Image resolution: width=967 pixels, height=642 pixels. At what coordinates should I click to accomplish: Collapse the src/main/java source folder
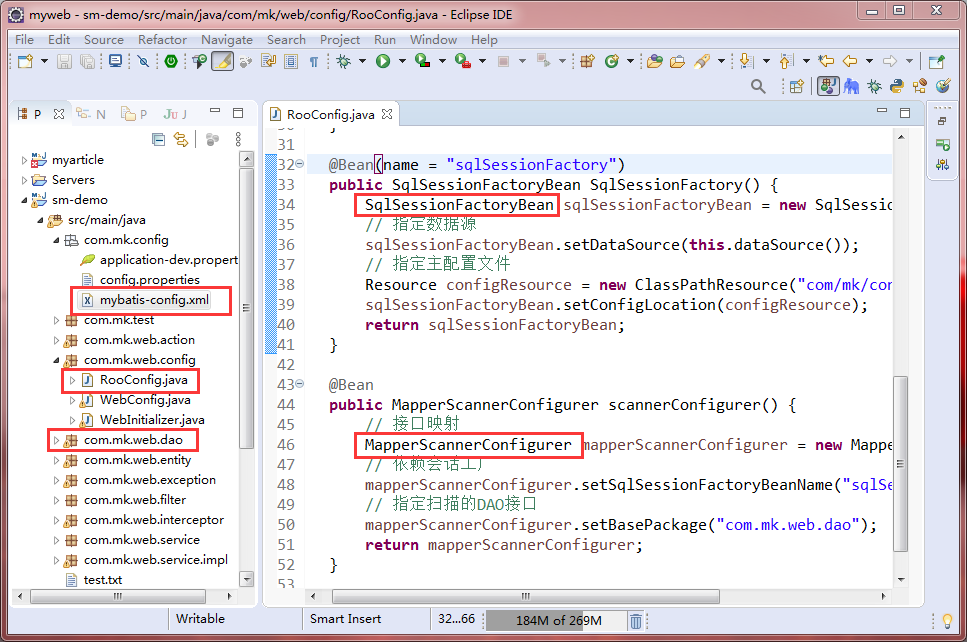point(40,220)
